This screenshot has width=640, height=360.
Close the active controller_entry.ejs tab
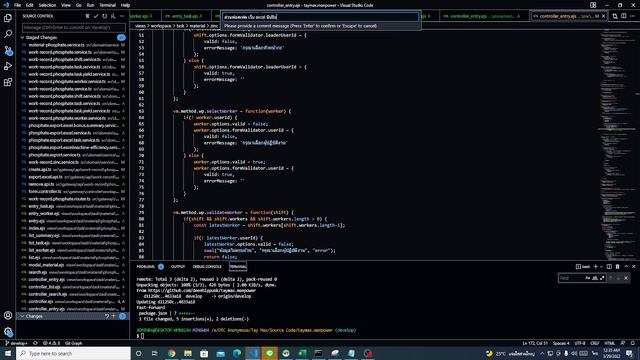tap(604, 16)
